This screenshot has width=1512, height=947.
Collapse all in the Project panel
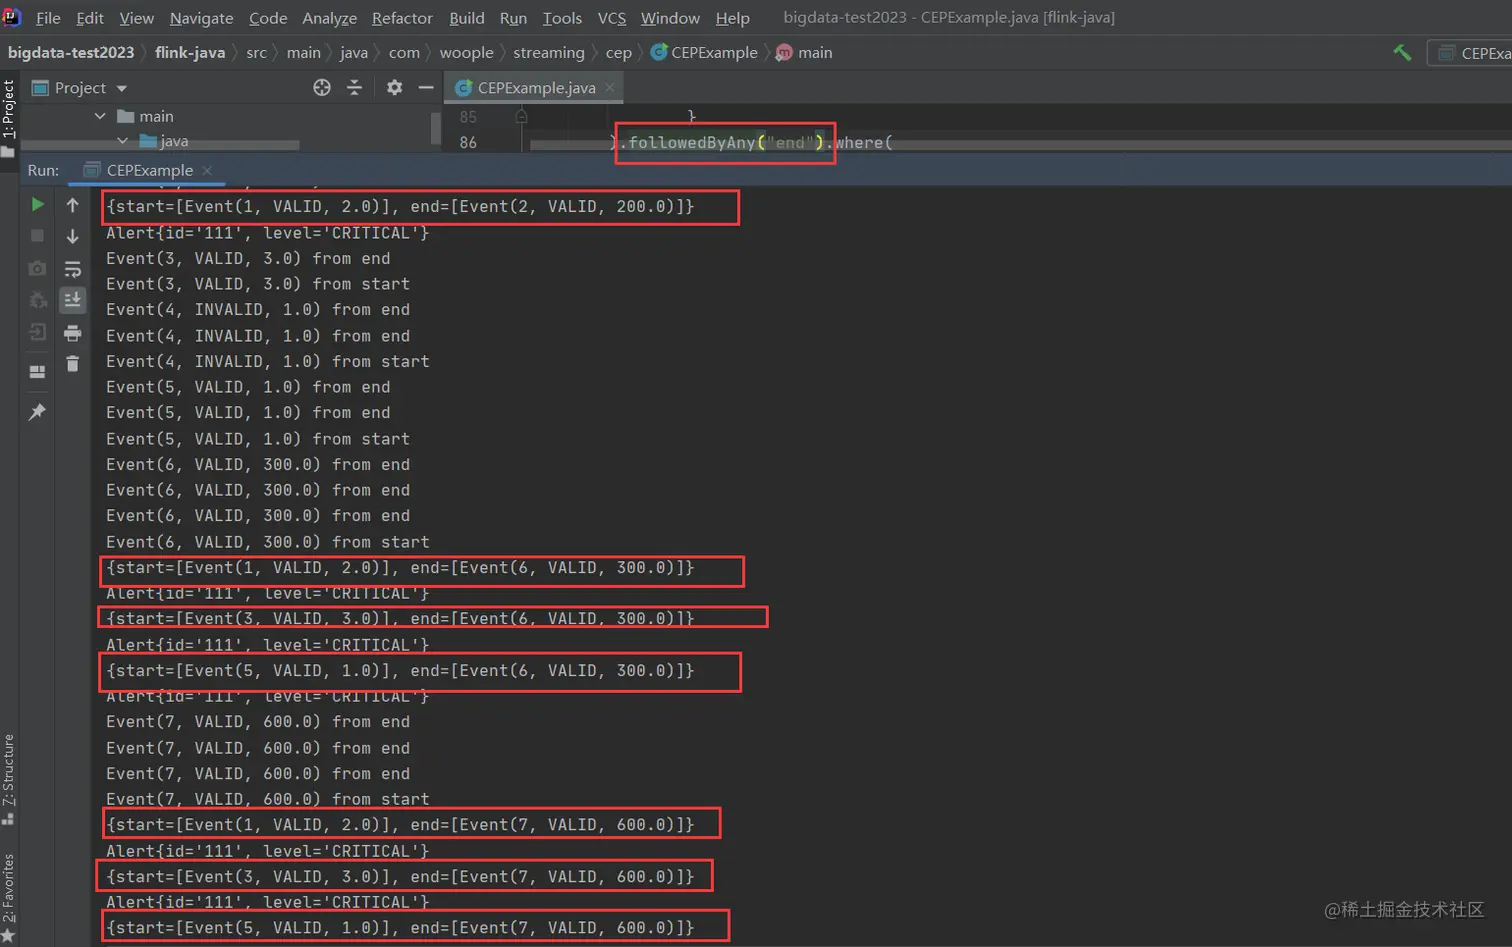click(x=354, y=88)
